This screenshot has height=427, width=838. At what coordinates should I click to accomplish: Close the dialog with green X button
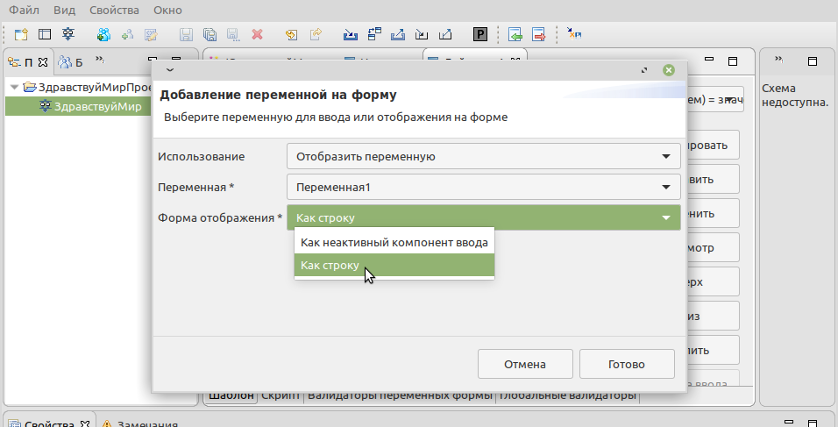669,70
